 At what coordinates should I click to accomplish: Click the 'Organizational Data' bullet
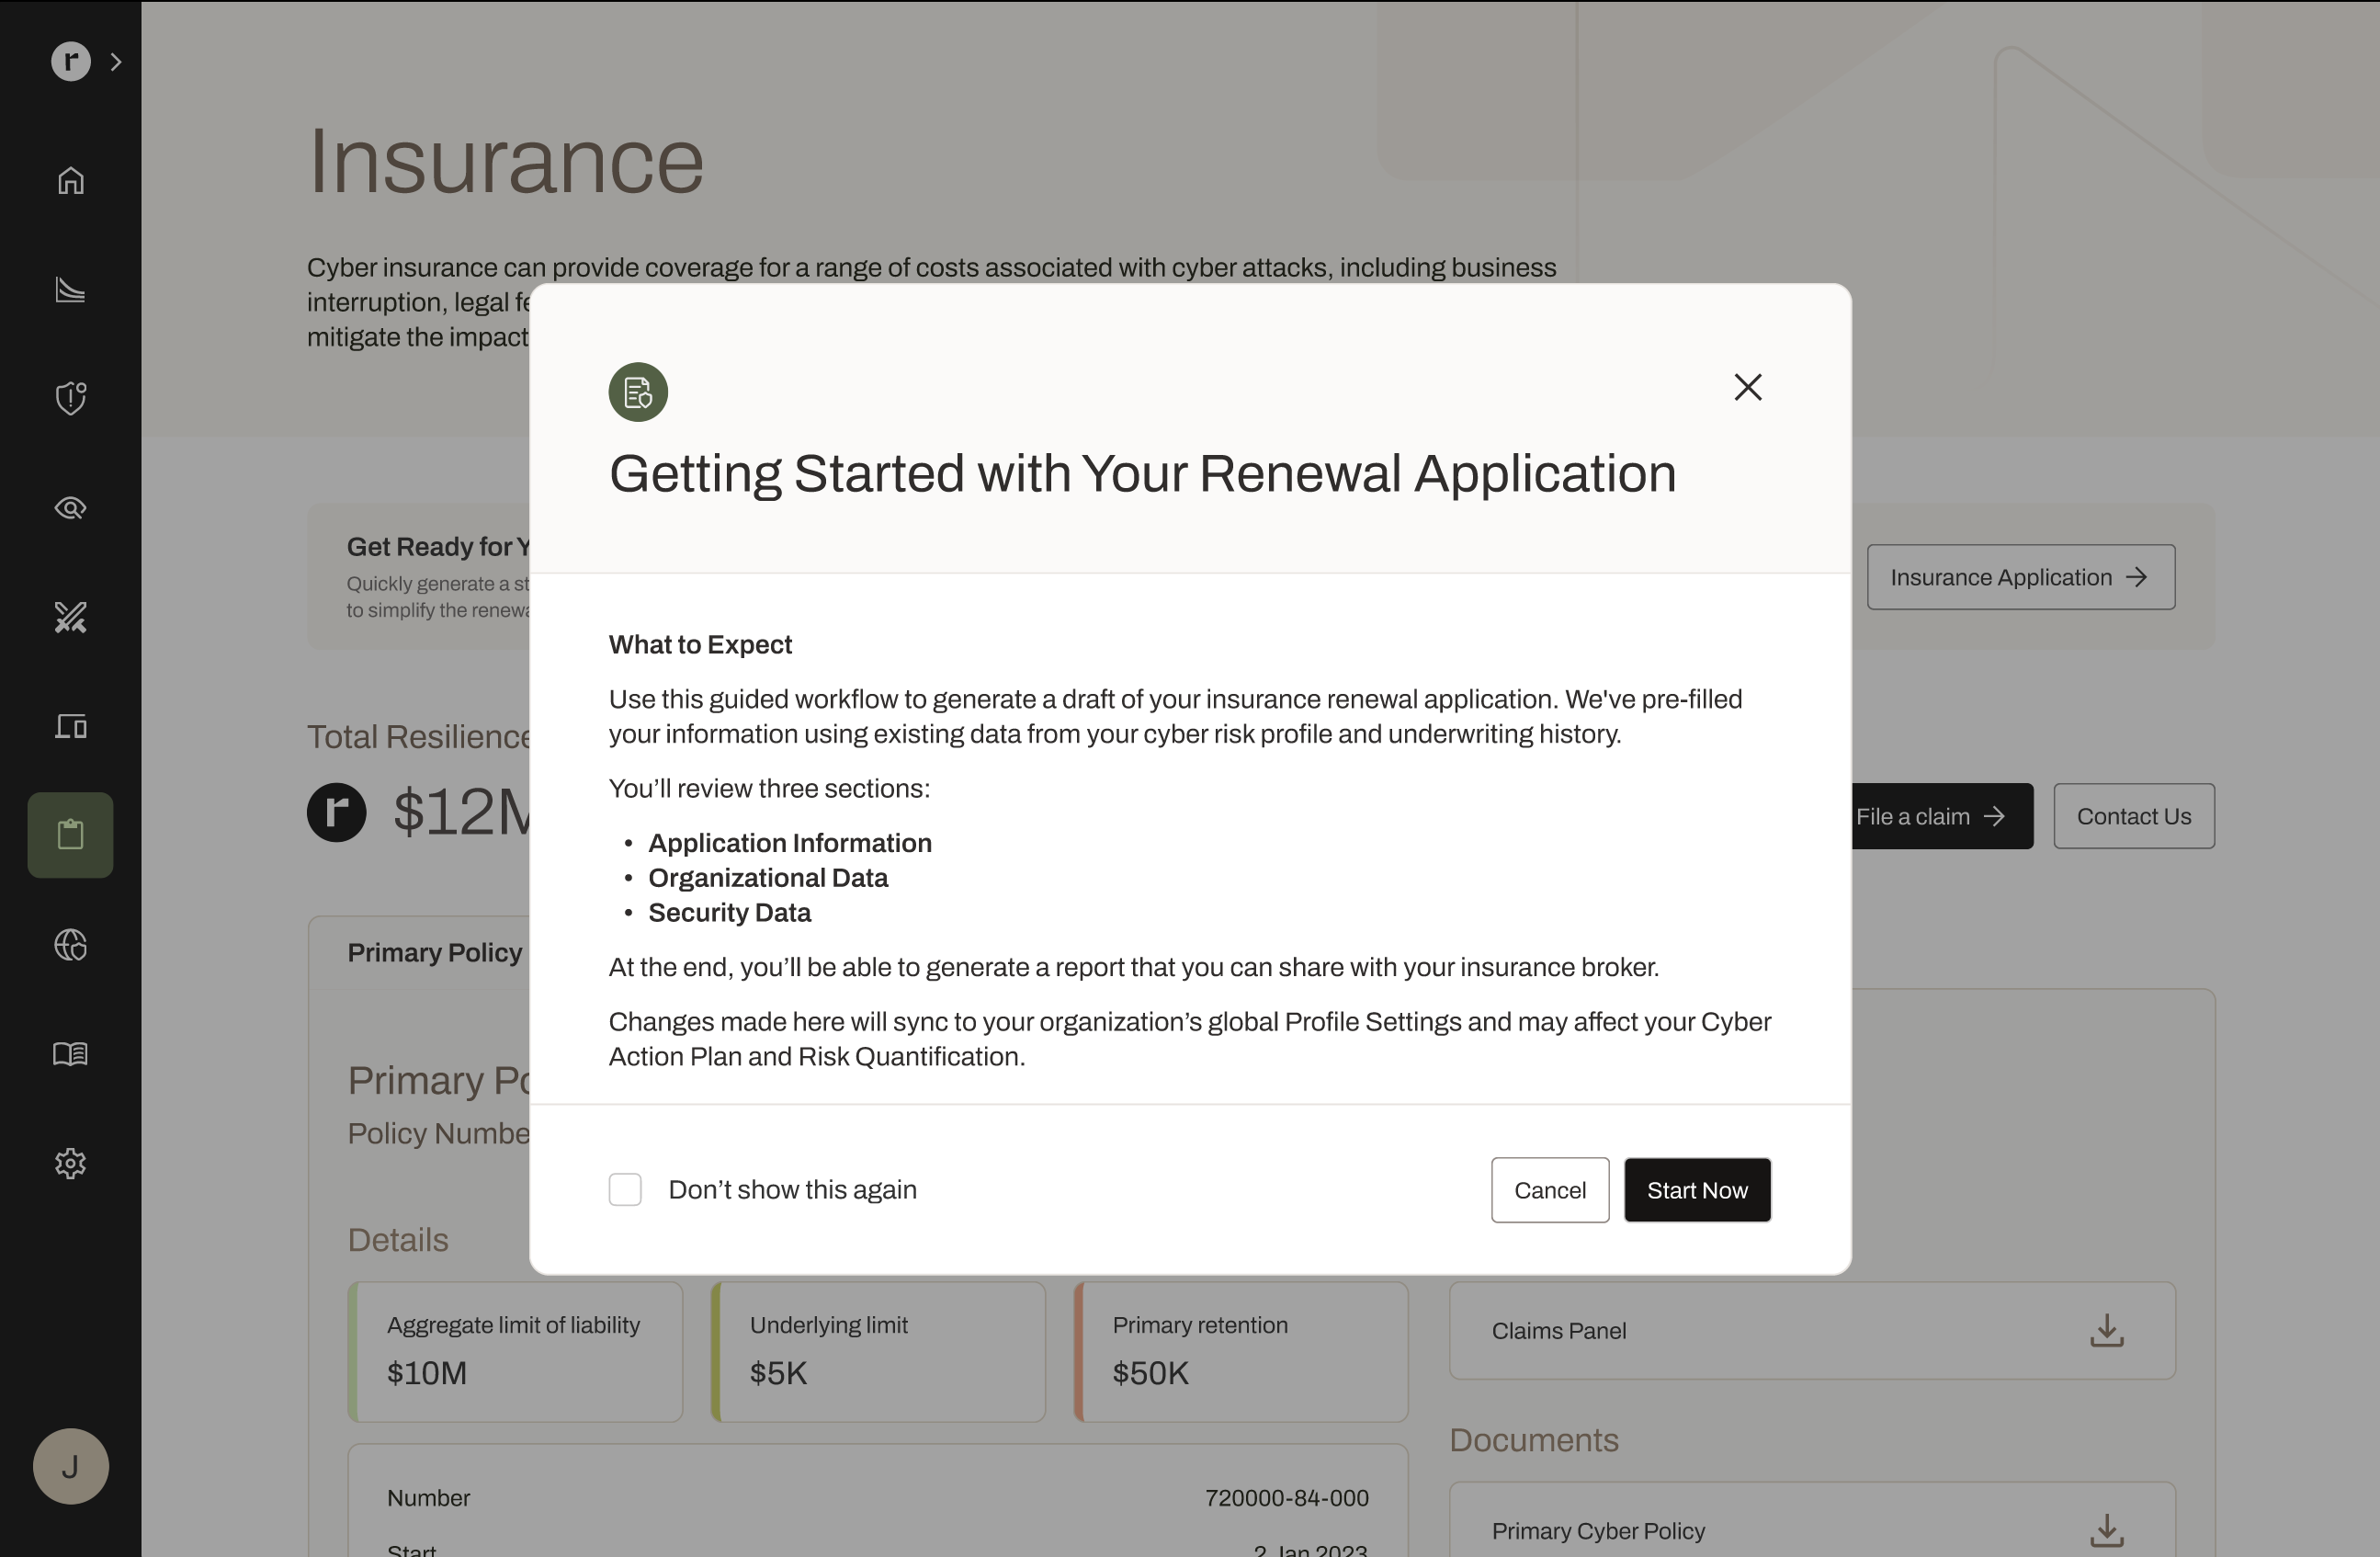click(768, 878)
